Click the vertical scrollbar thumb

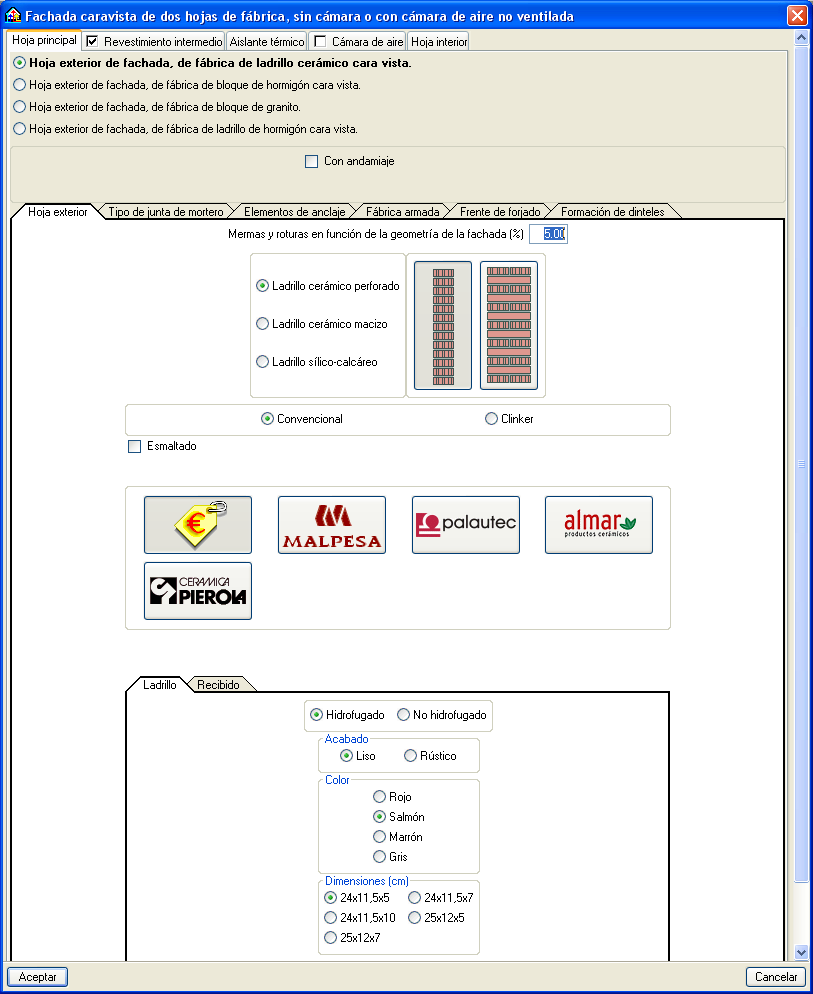[801, 464]
